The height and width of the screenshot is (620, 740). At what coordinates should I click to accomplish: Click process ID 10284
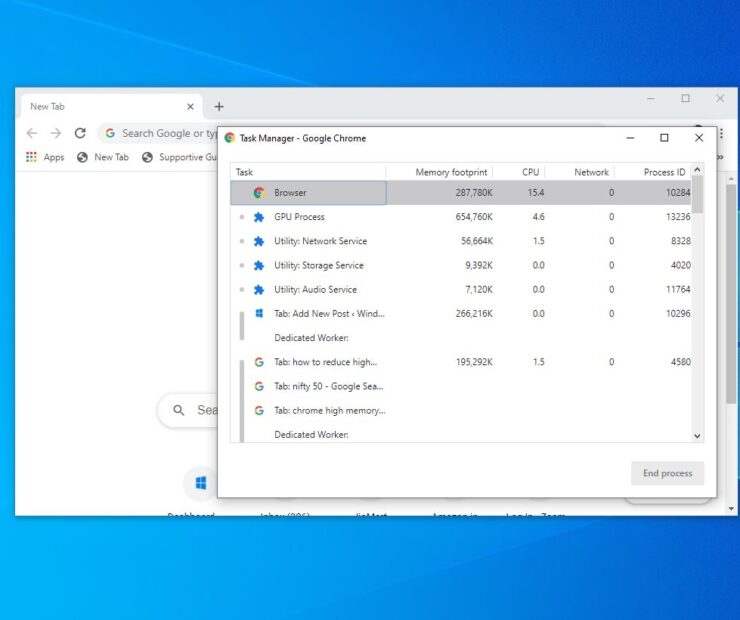tap(678, 193)
